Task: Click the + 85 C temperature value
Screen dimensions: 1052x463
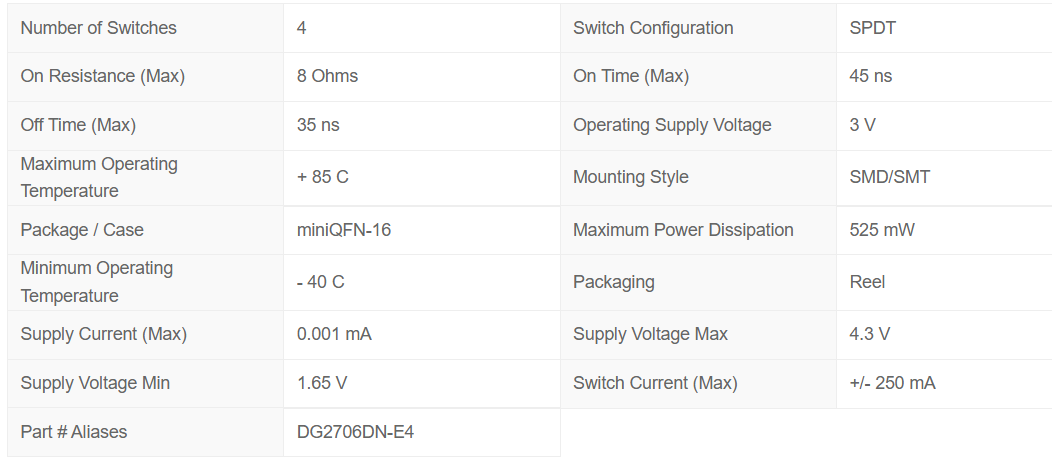Action: coord(323,178)
